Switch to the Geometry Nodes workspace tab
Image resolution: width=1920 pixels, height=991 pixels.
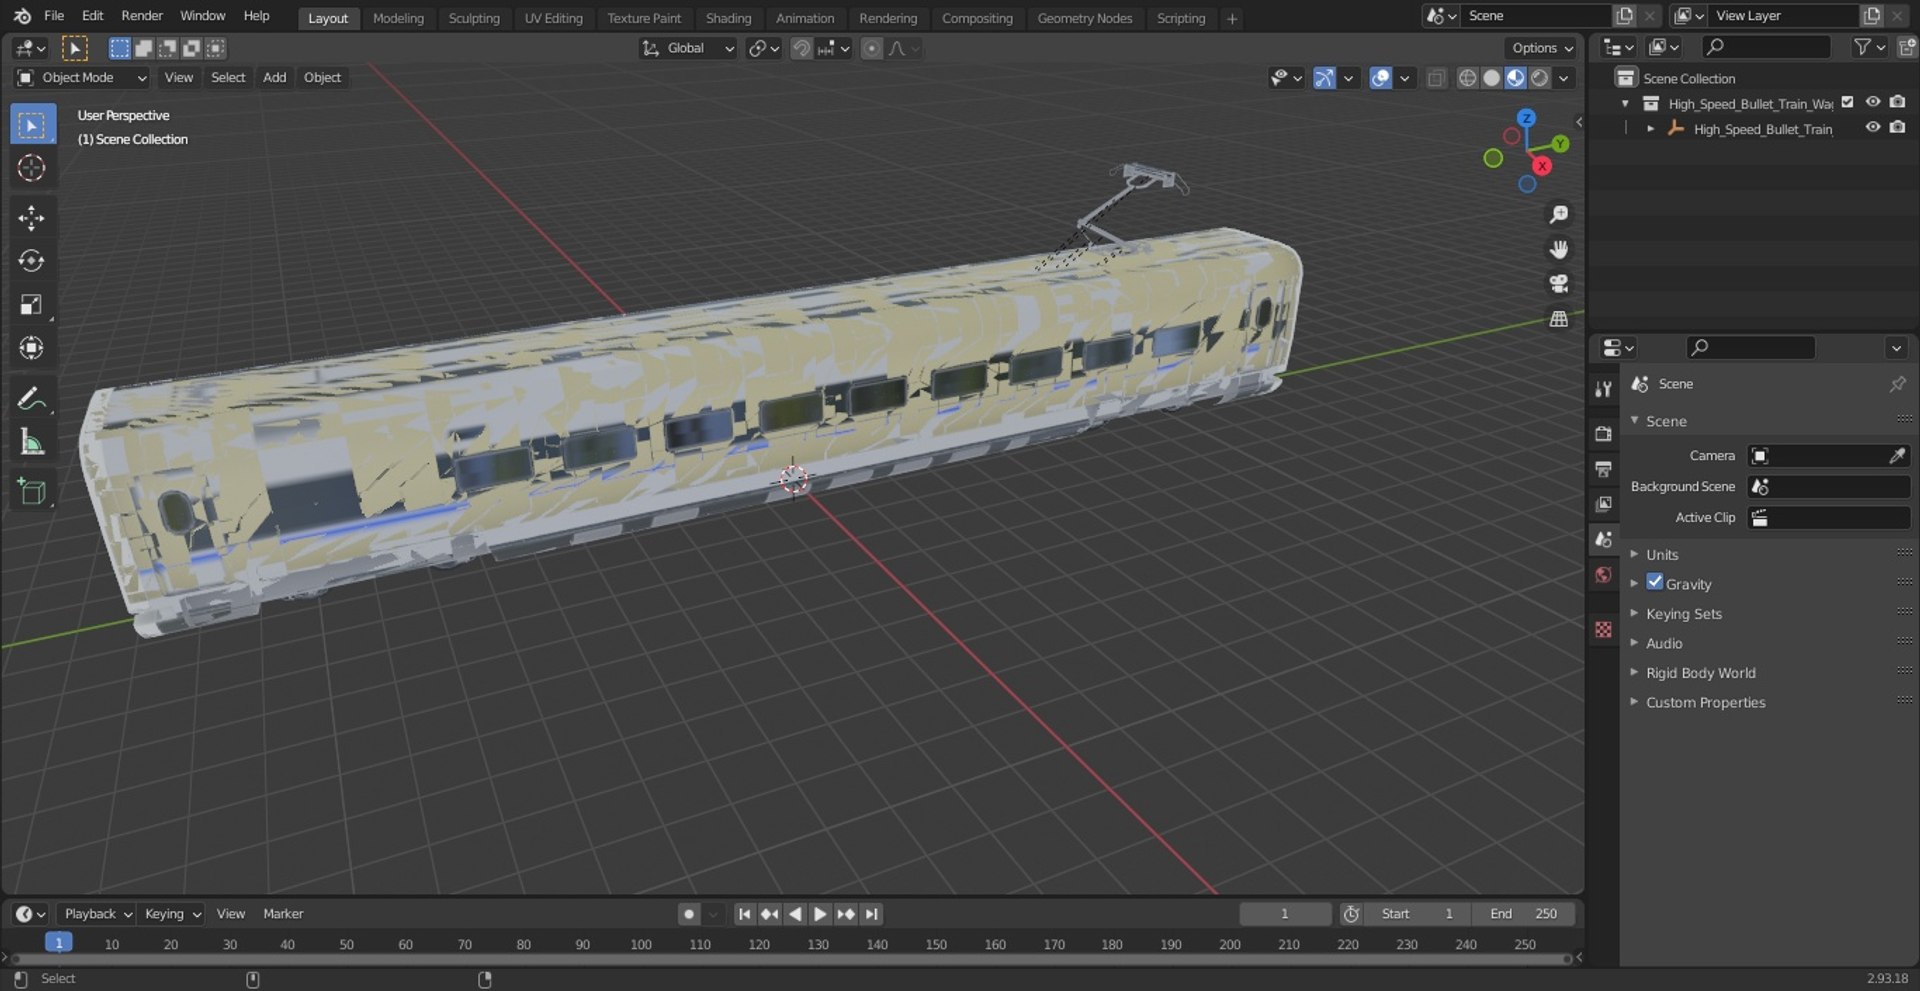(x=1084, y=18)
